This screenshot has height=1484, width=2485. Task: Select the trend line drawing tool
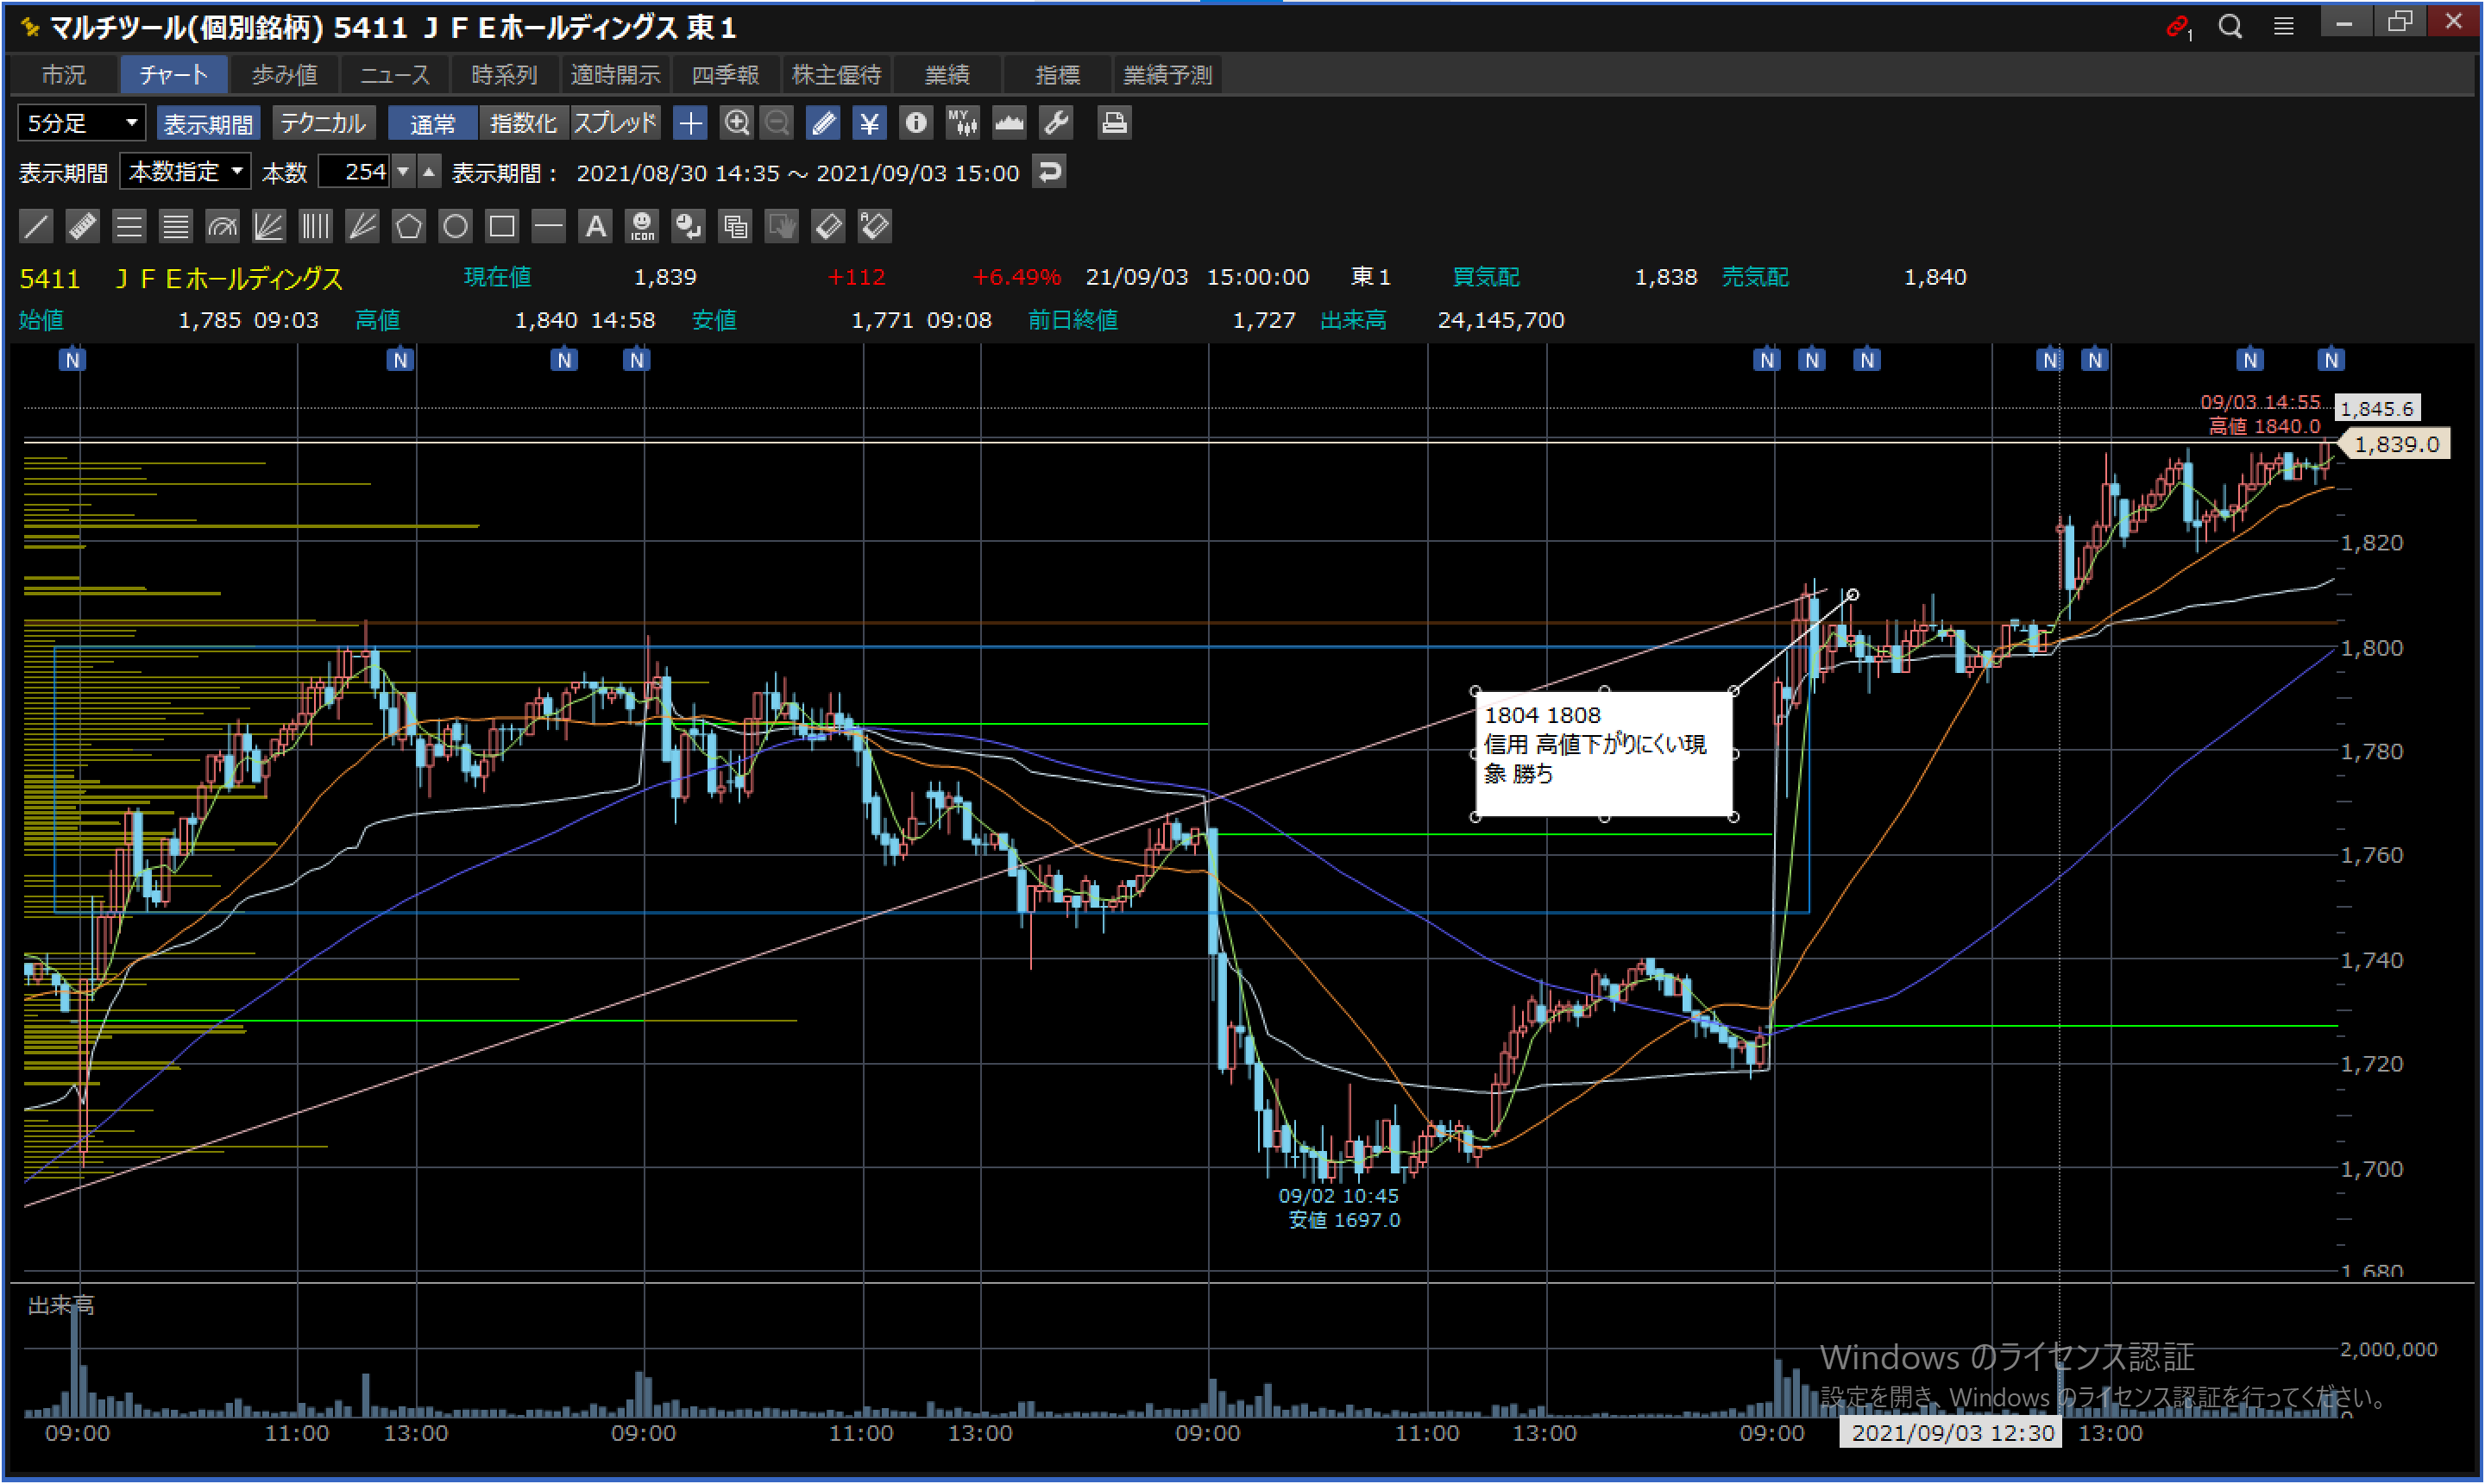pos(36,227)
